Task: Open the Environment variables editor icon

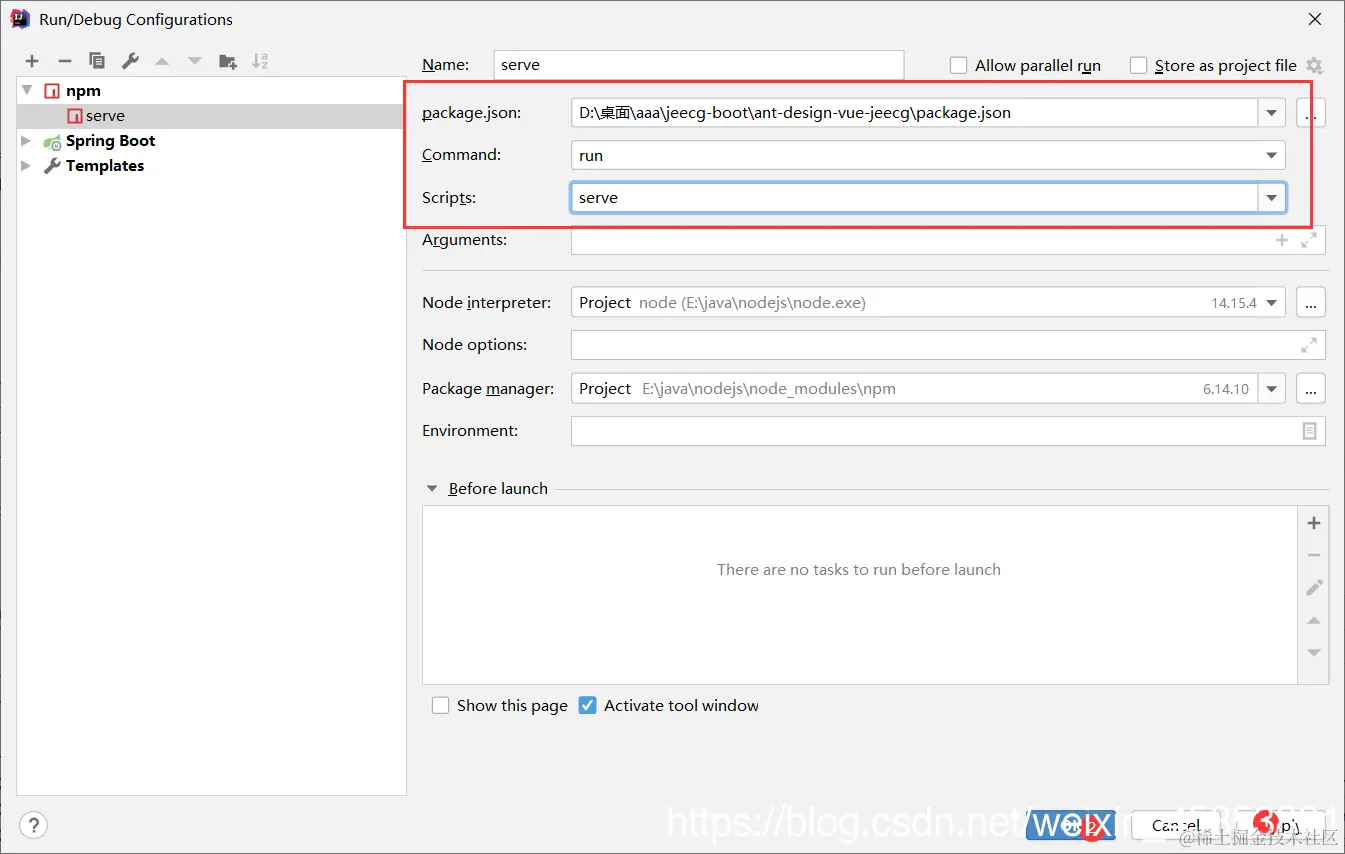Action: click(1309, 431)
